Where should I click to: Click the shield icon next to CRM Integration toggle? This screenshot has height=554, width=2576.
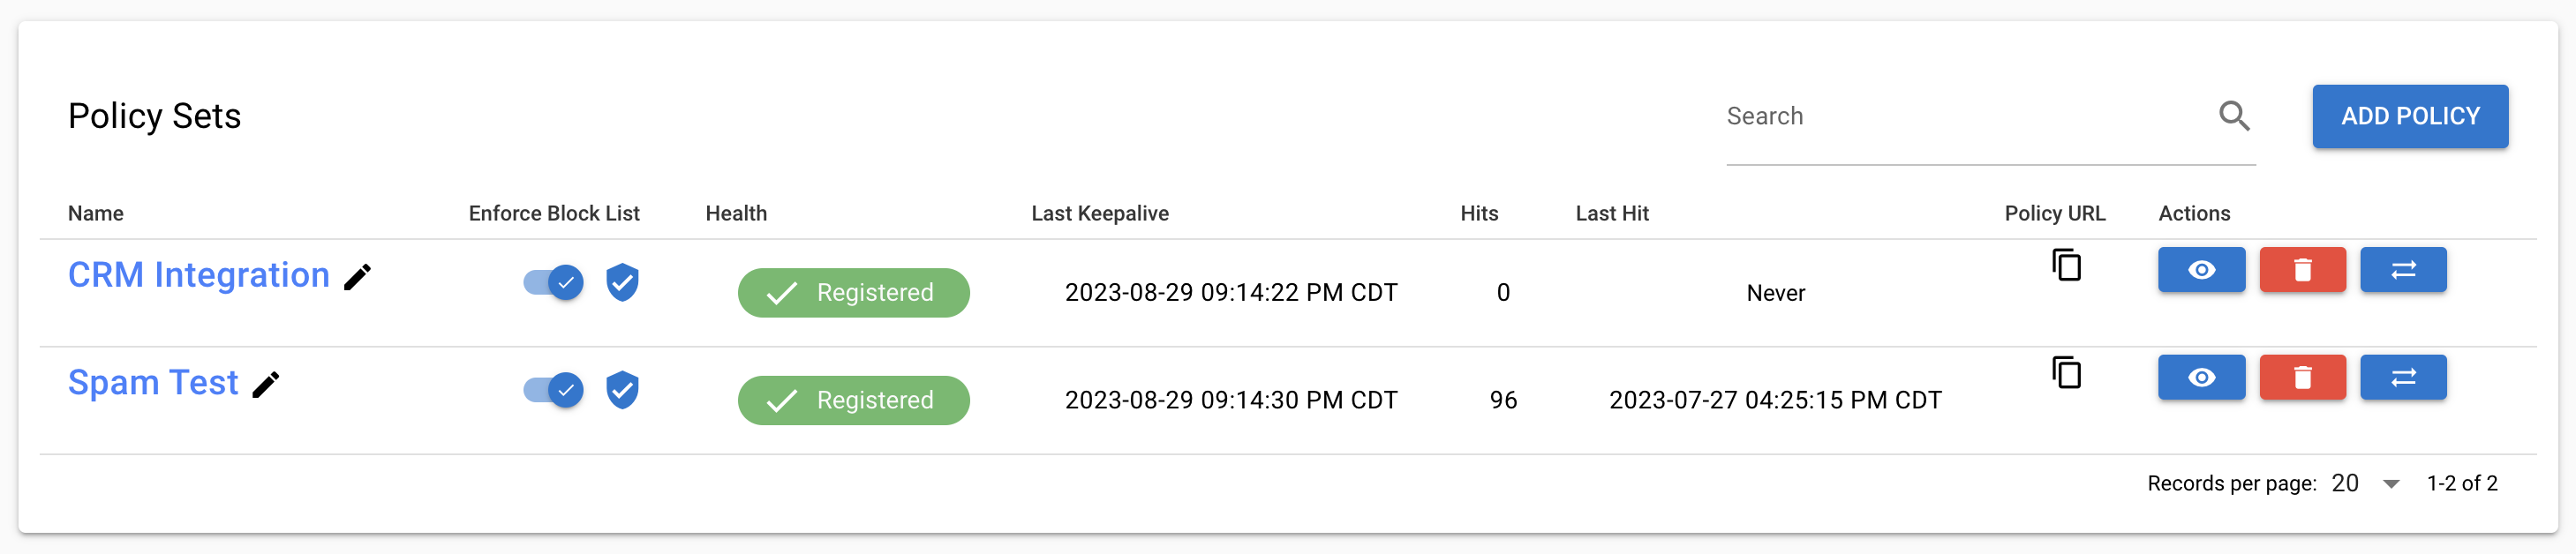pos(621,283)
